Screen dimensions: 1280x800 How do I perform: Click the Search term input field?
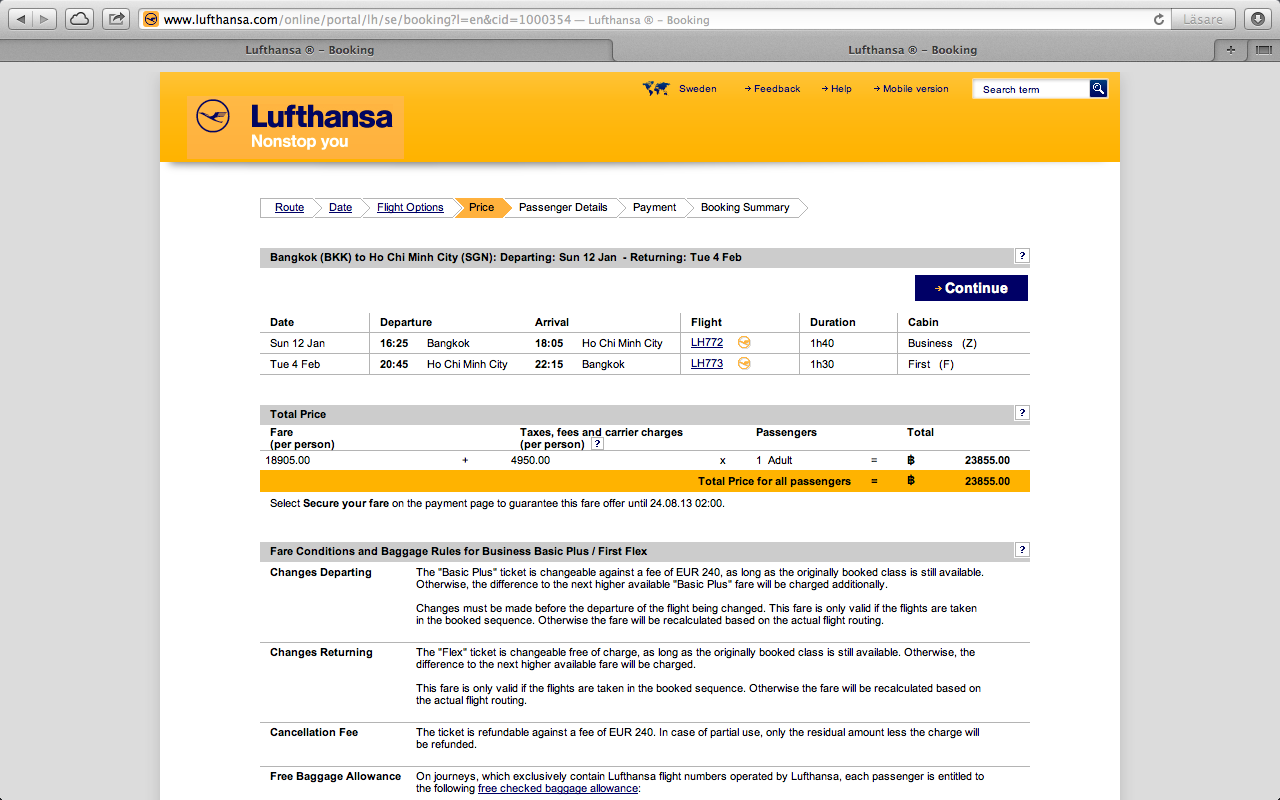pos(1031,89)
